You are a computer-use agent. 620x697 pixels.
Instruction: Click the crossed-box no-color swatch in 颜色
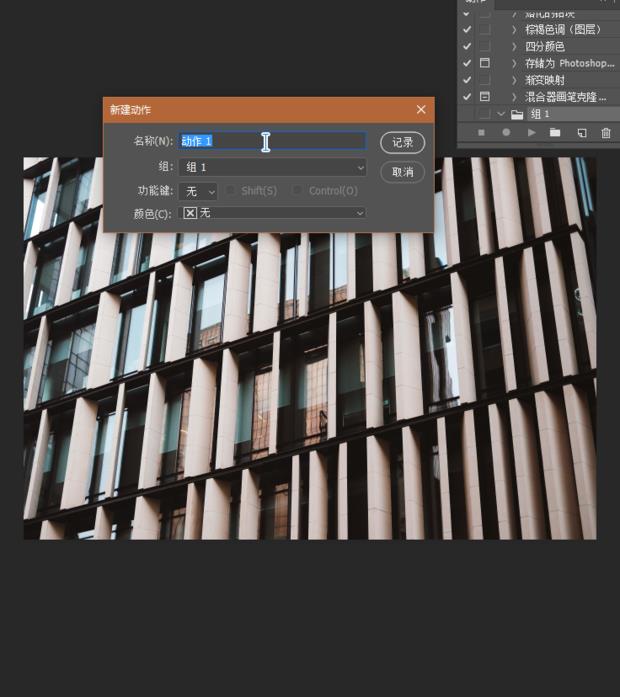[x=190, y=213]
